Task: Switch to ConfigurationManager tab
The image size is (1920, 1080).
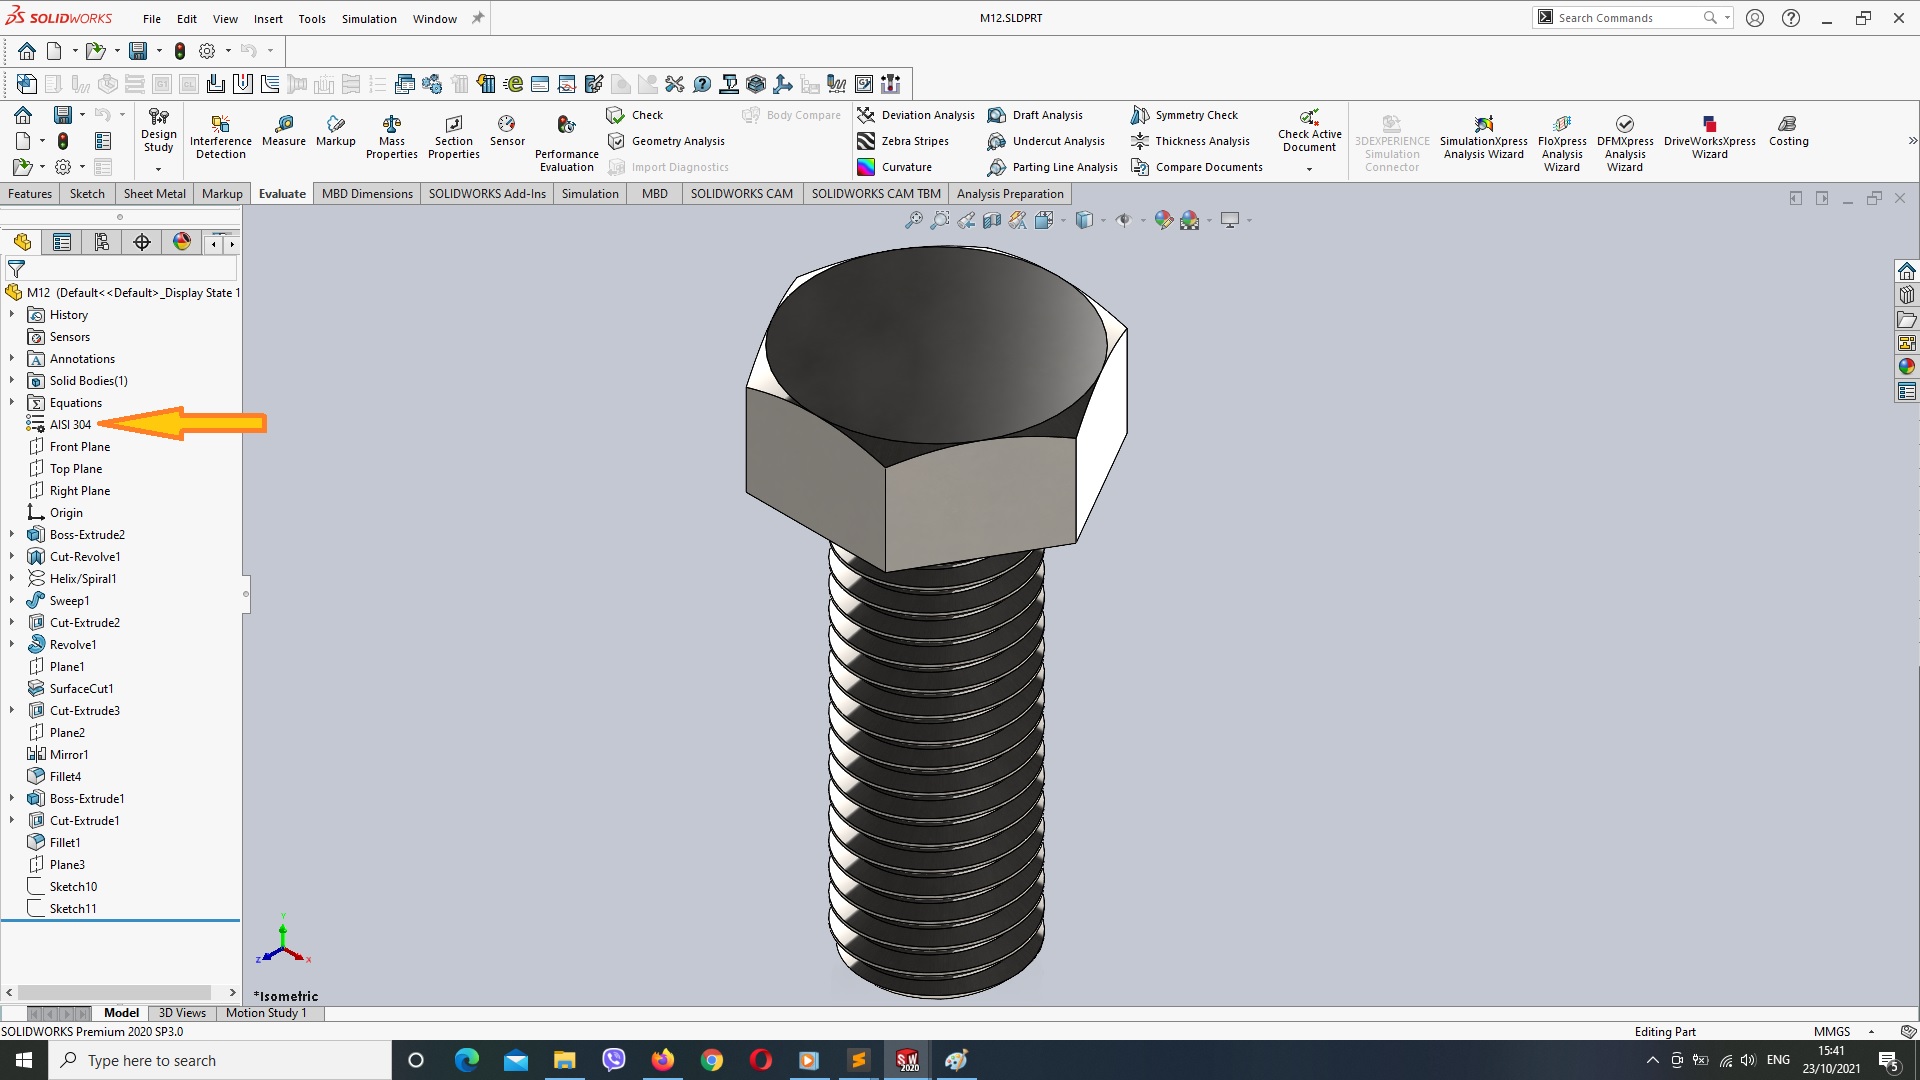Action: (102, 242)
